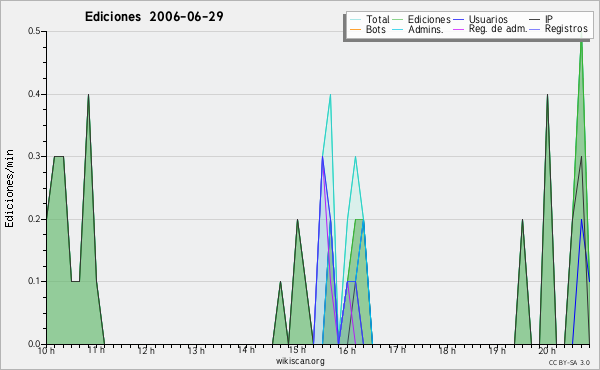Screen dimensions: 600x370
Task: Click the 'wikiscan.org' footer text
Action: pyautogui.click(x=300, y=361)
